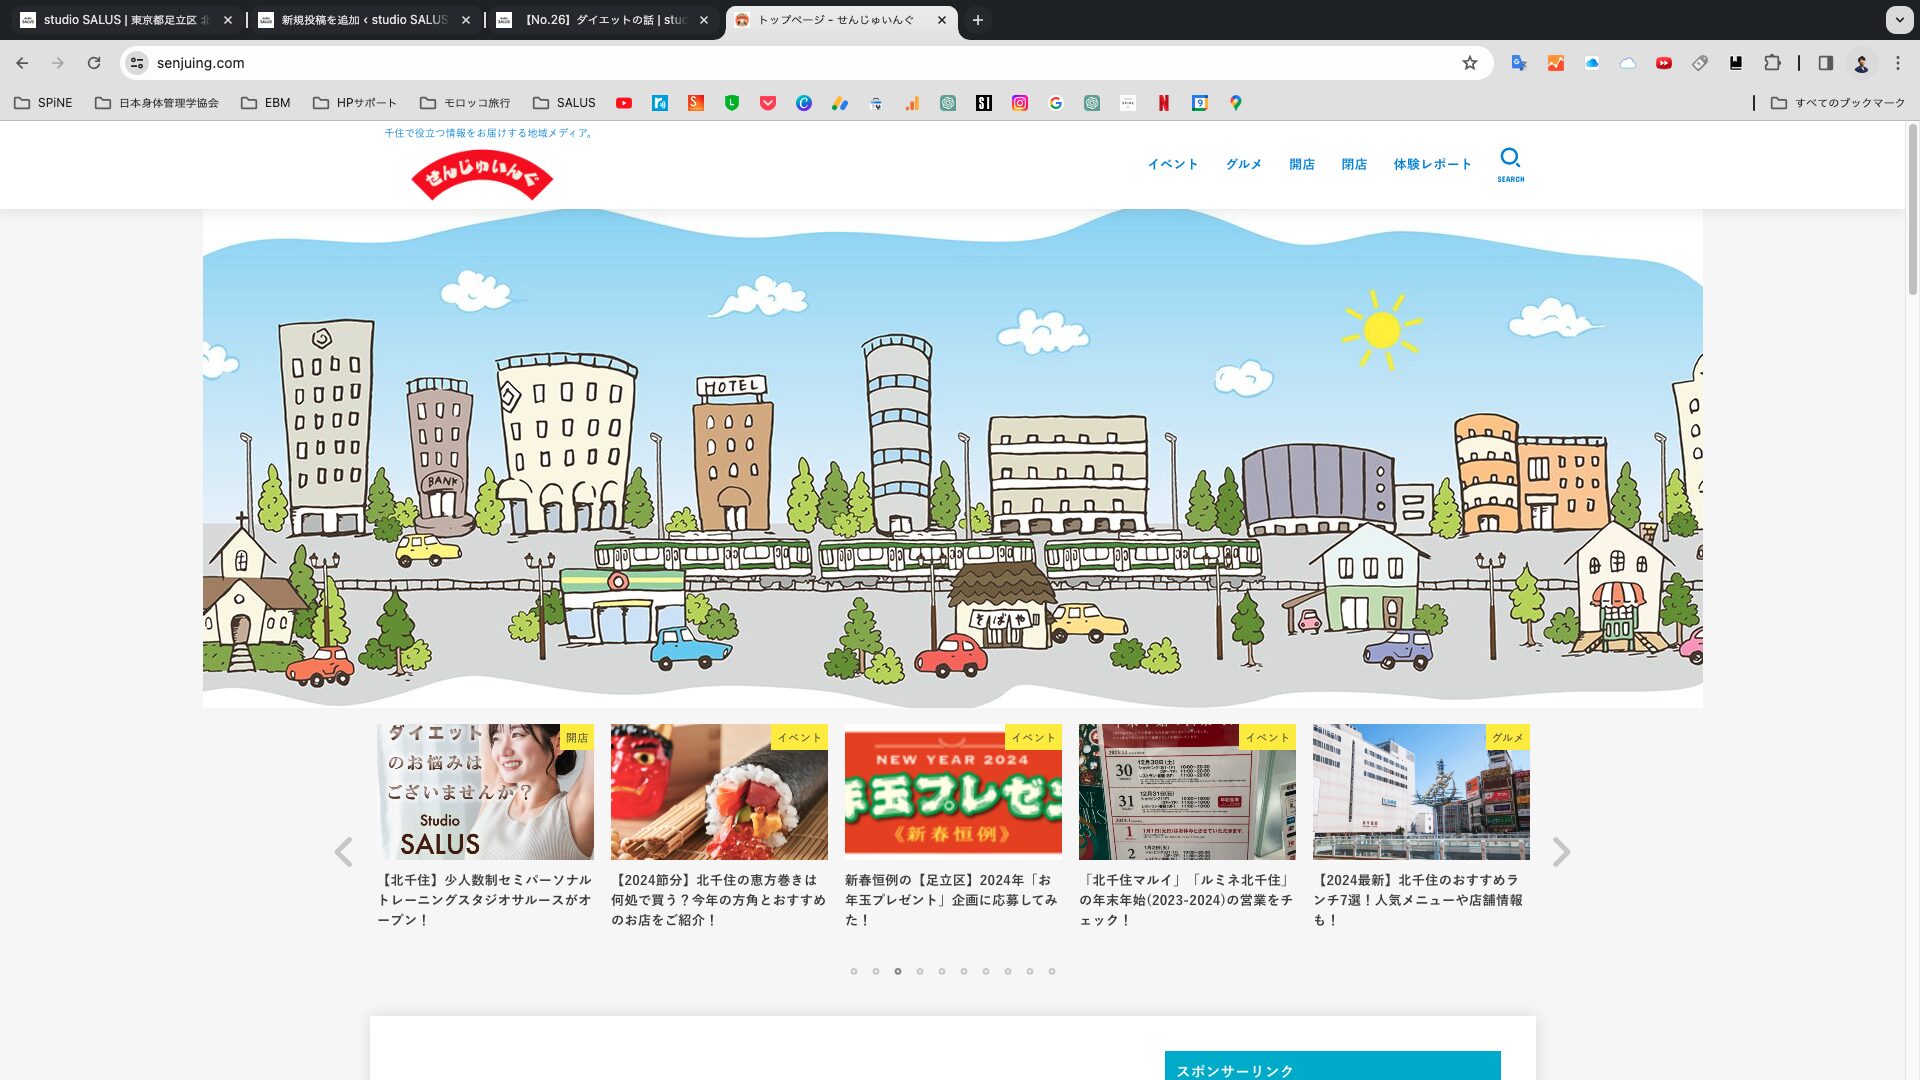
Task: Select the fifth carousel pagination dot
Action: 942,971
